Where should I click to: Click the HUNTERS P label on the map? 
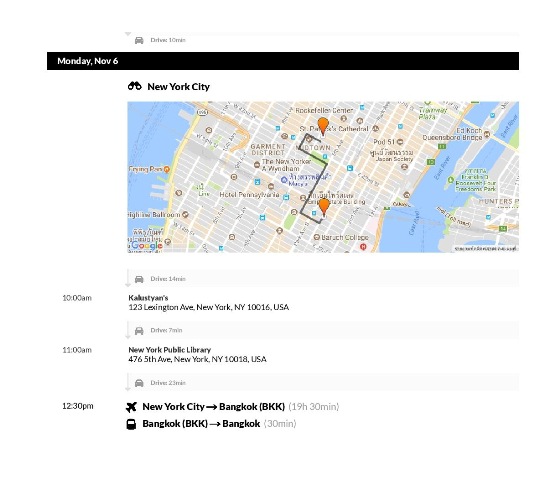[x=499, y=201]
